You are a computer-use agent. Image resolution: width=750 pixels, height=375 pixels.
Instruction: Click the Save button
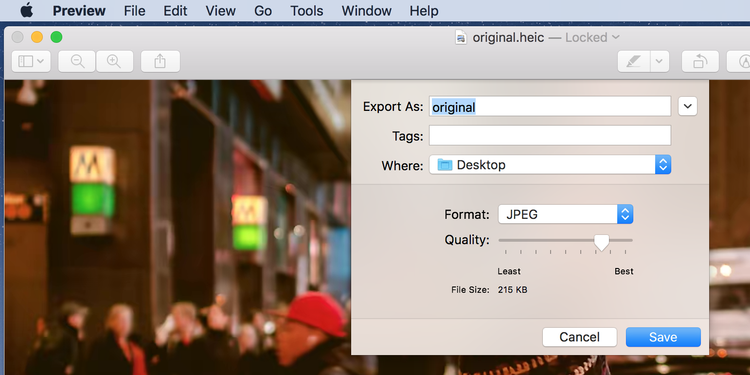pyautogui.click(x=663, y=337)
